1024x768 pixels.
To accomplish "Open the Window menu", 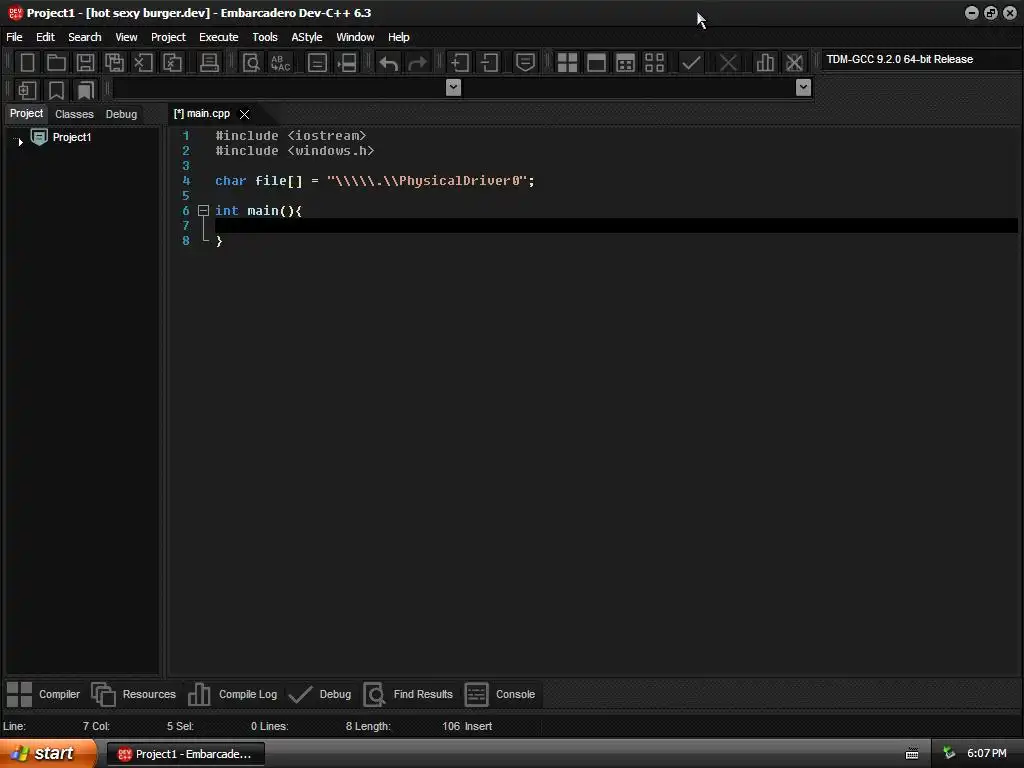I will (355, 37).
